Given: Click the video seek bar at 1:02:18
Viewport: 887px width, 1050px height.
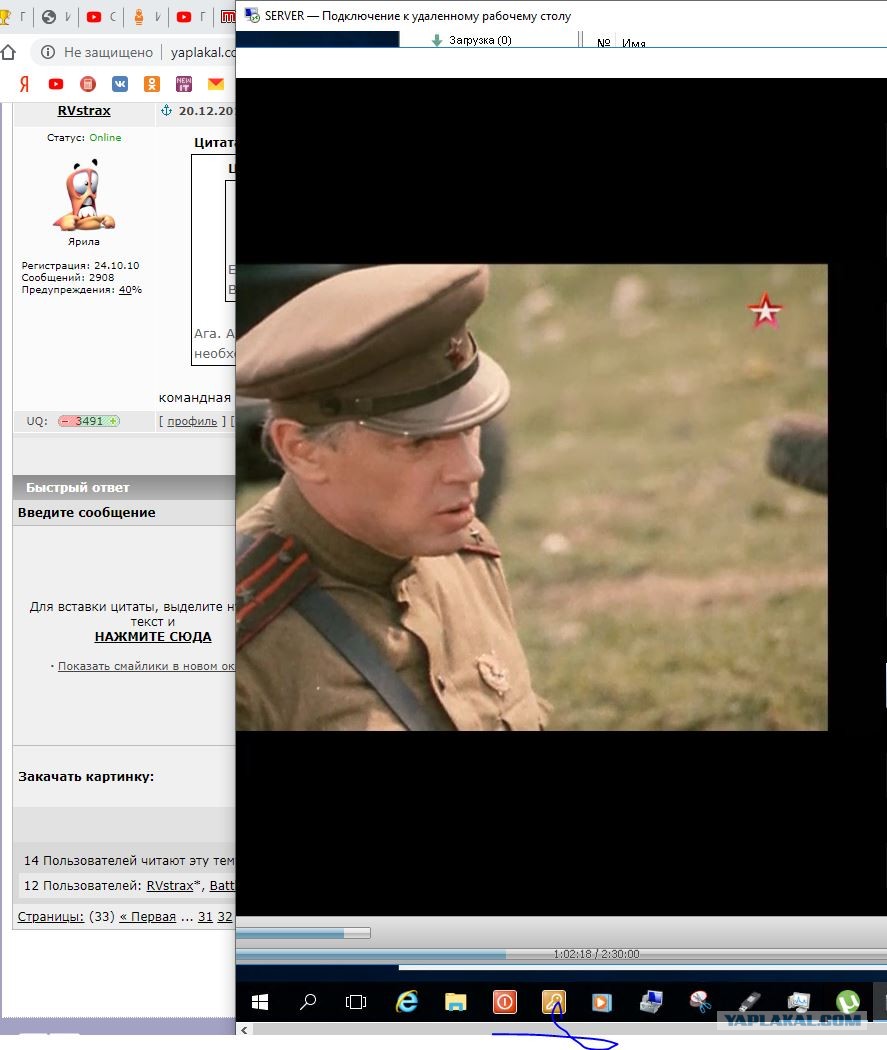Looking at the screenshot, I should click(x=561, y=954).
